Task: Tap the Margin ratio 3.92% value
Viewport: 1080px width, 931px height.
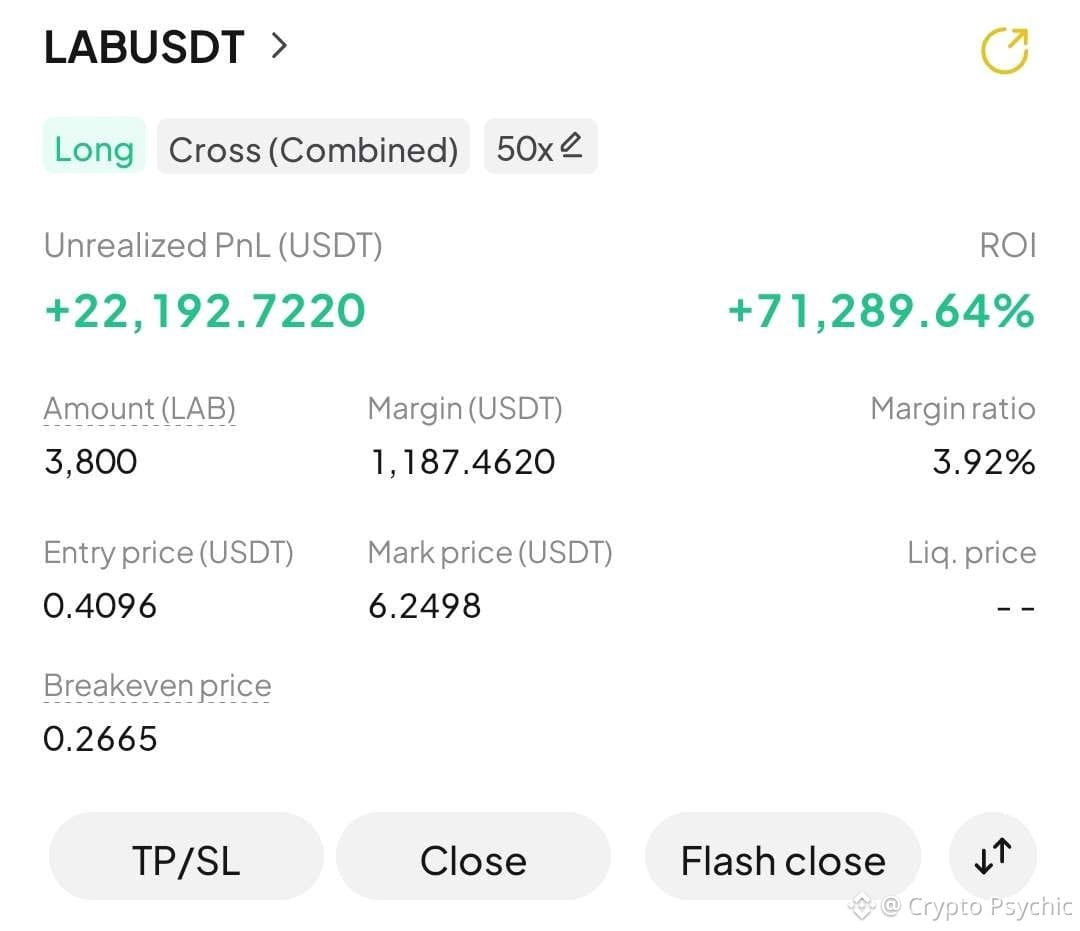Action: [x=984, y=462]
